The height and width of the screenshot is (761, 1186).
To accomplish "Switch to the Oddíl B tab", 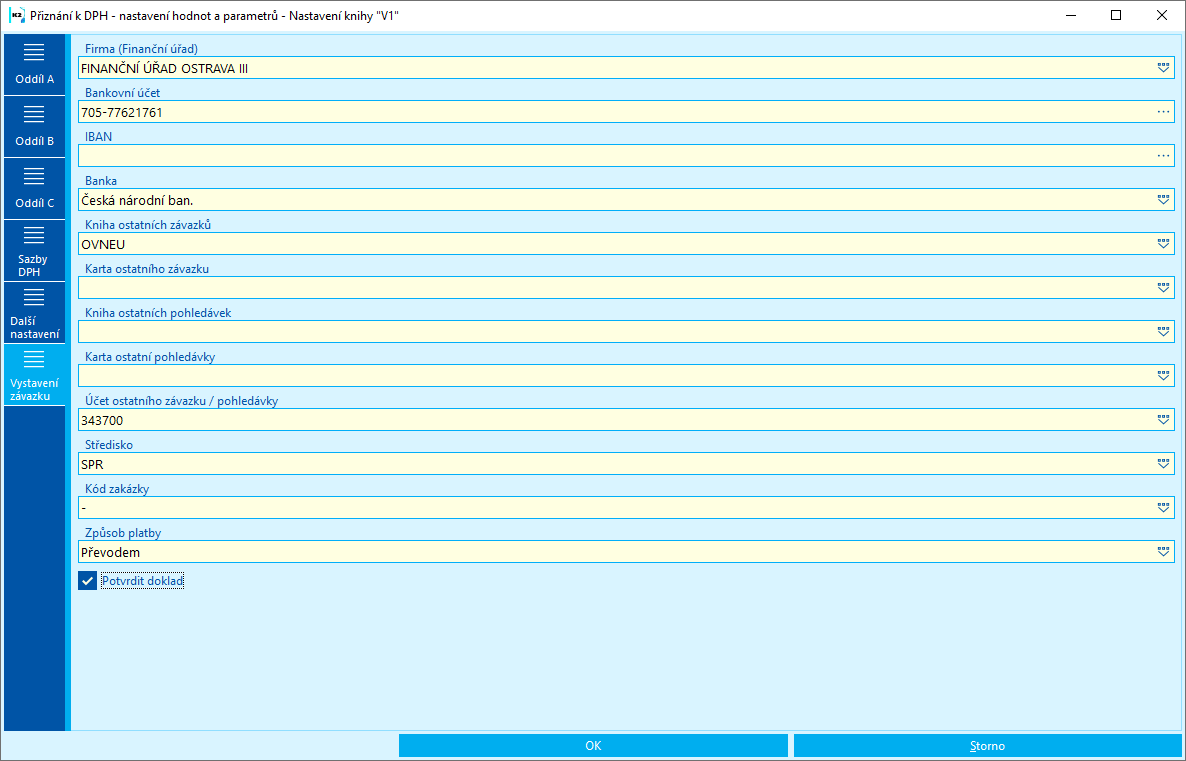I will tap(34, 126).
